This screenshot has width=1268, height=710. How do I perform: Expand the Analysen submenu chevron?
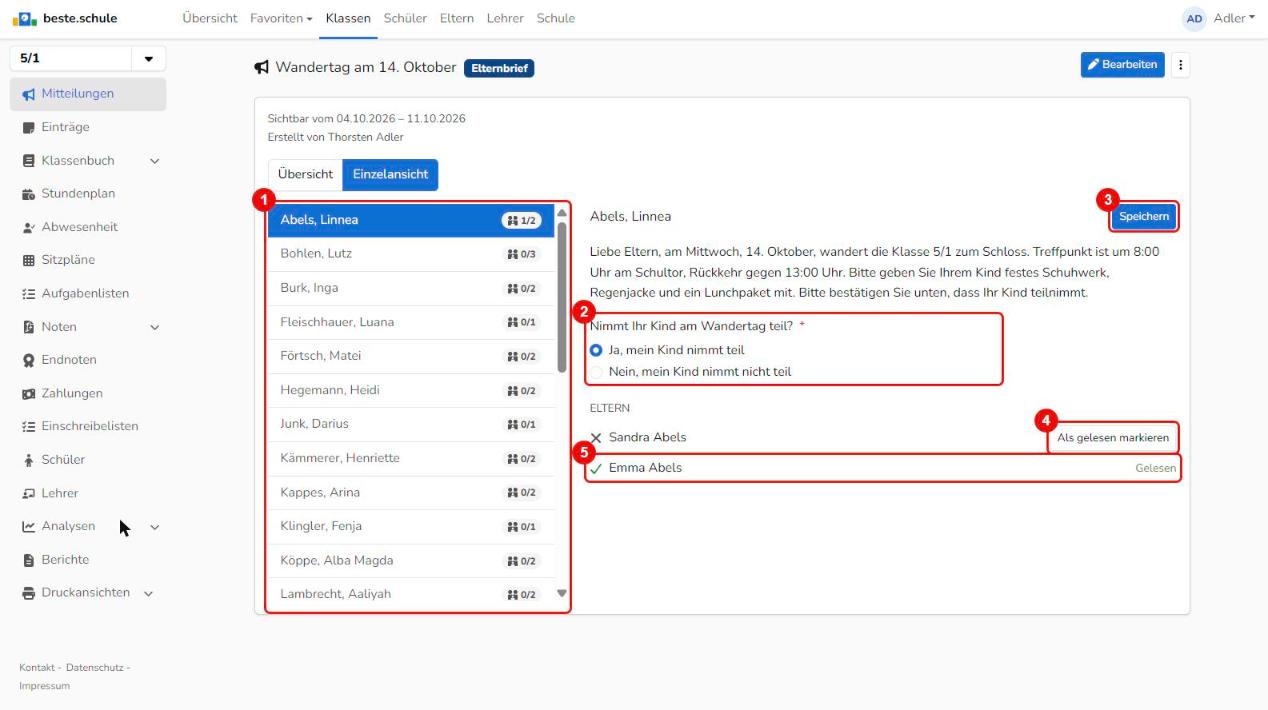point(154,527)
